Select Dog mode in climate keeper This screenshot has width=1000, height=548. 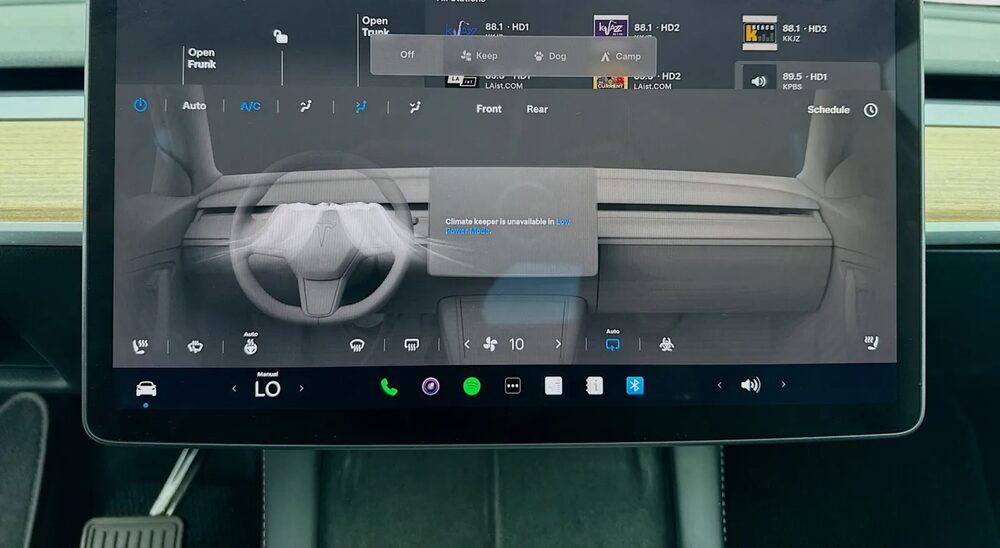click(550, 56)
